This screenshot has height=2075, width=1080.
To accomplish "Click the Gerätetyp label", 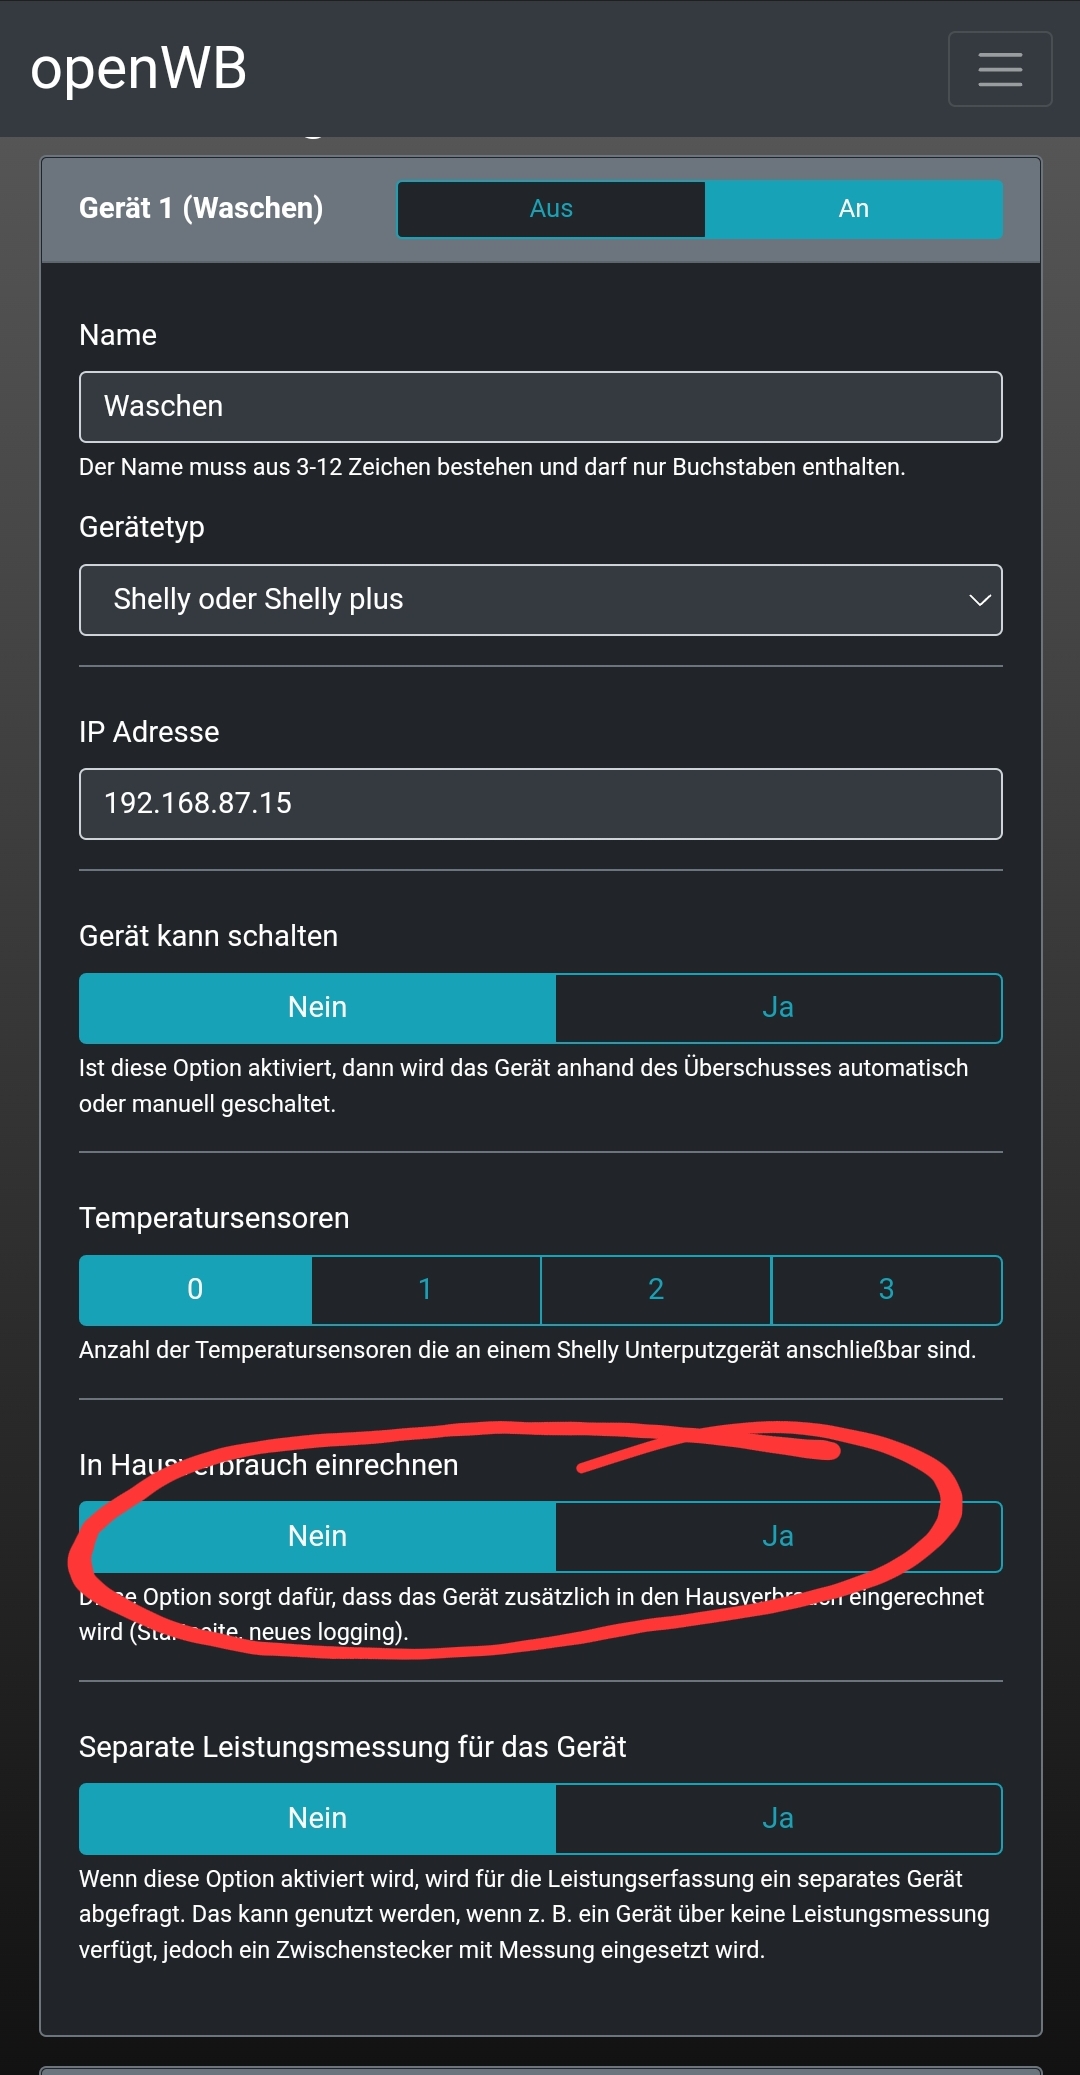I will tap(142, 527).
